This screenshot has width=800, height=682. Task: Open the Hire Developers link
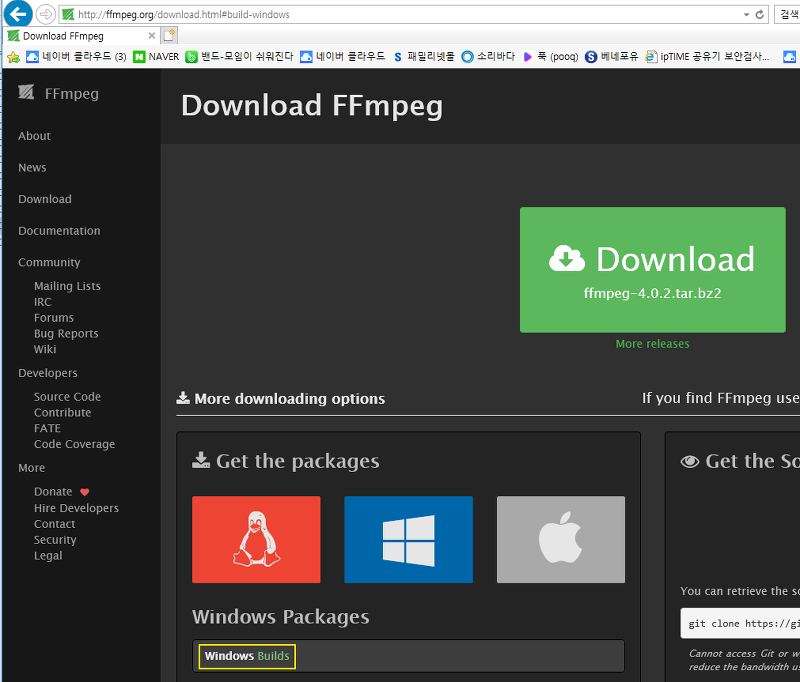[x=76, y=508]
